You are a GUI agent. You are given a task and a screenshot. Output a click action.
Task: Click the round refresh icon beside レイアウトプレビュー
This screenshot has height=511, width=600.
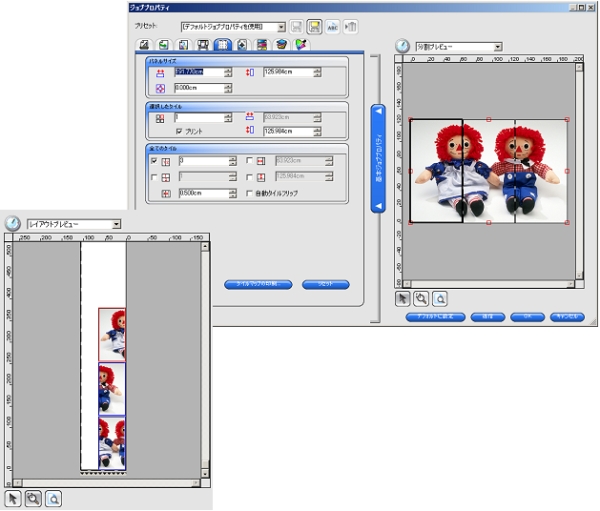coord(12,223)
